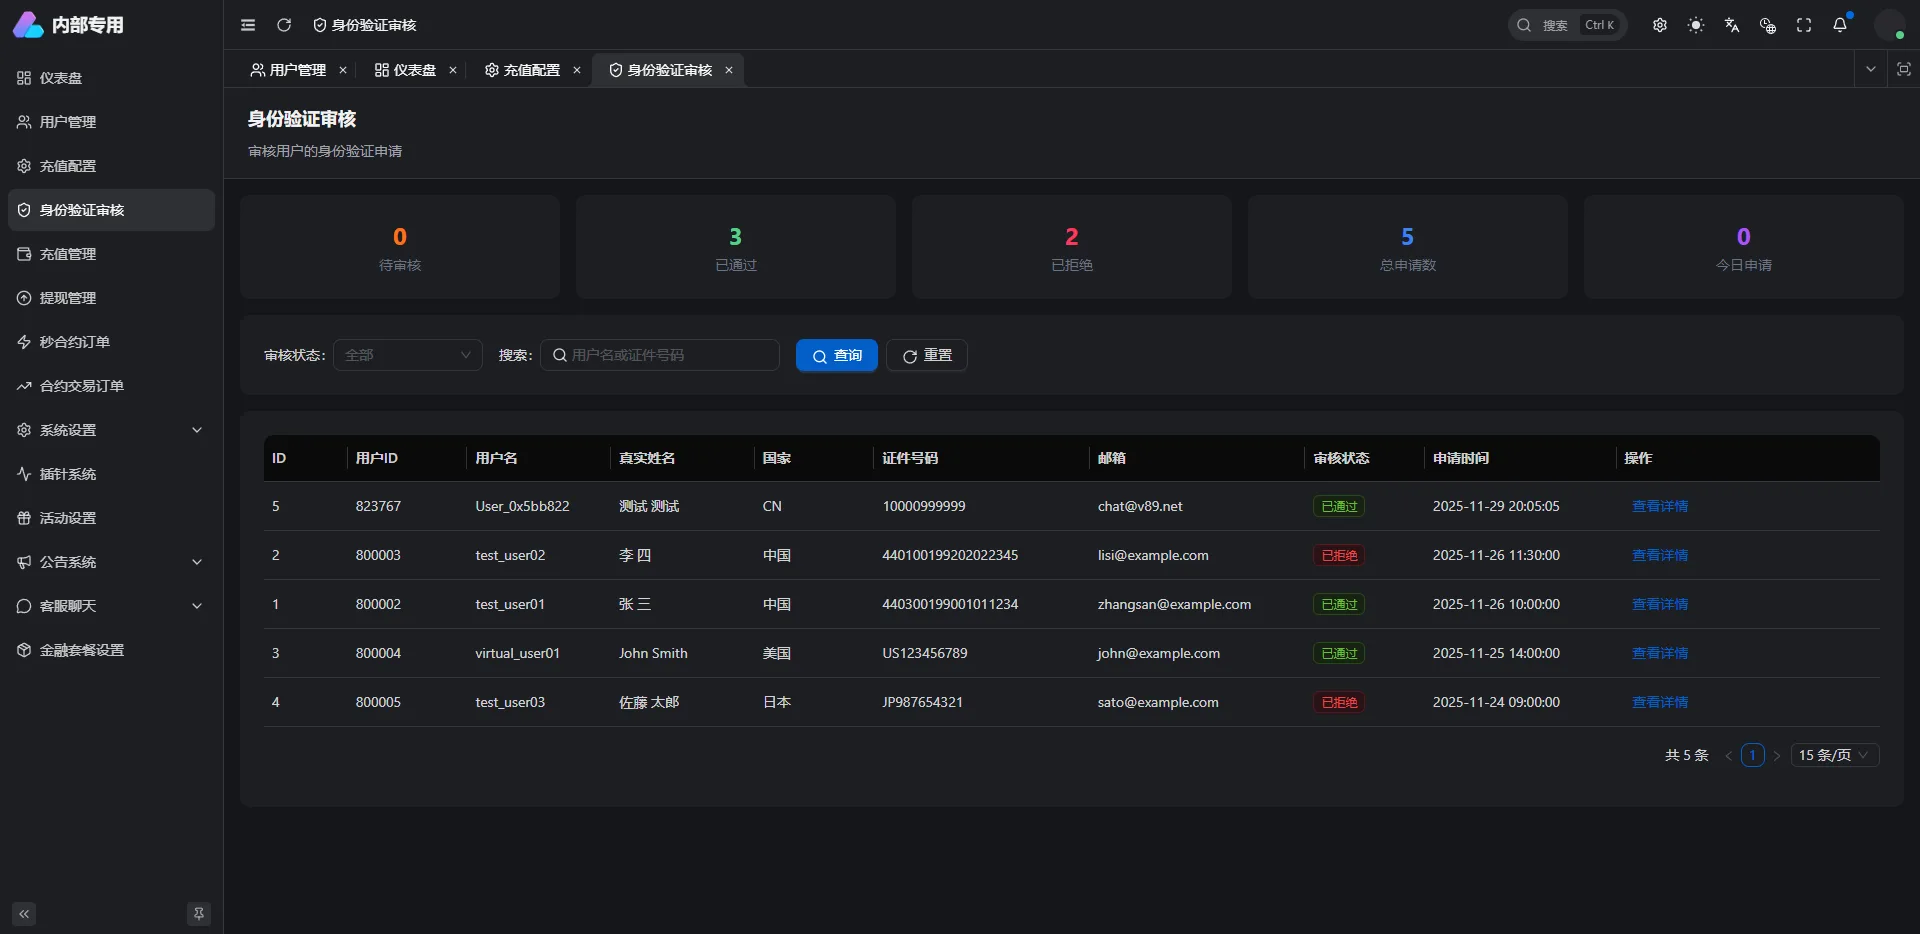Expand the 系统设置 sidebar submenu
The height and width of the screenshot is (934, 1920).
111,430
